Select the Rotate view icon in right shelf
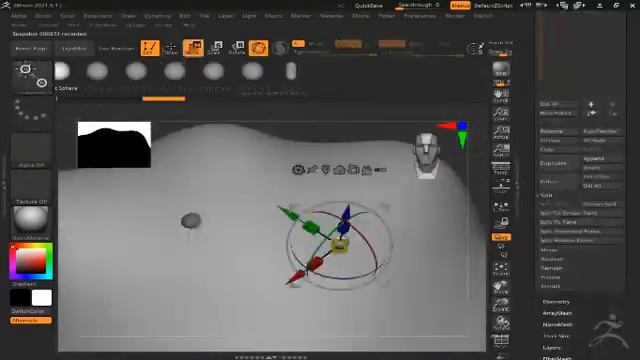The height and width of the screenshot is (360, 640). click(501, 323)
